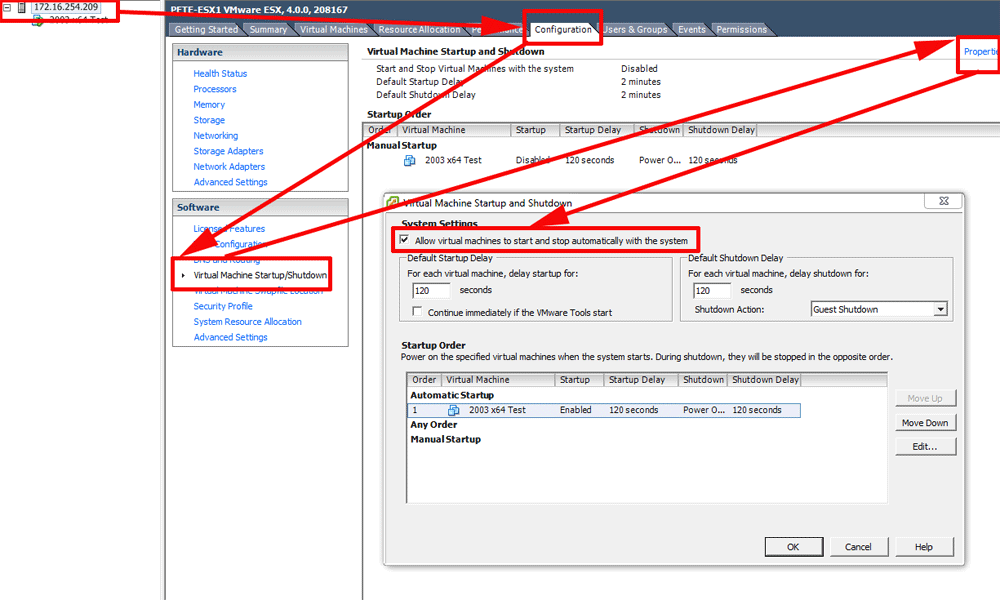This screenshot has width=1000, height=600.
Task: Click the 'Disabled' value for Start and Stop
Action: click(x=639, y=68)
